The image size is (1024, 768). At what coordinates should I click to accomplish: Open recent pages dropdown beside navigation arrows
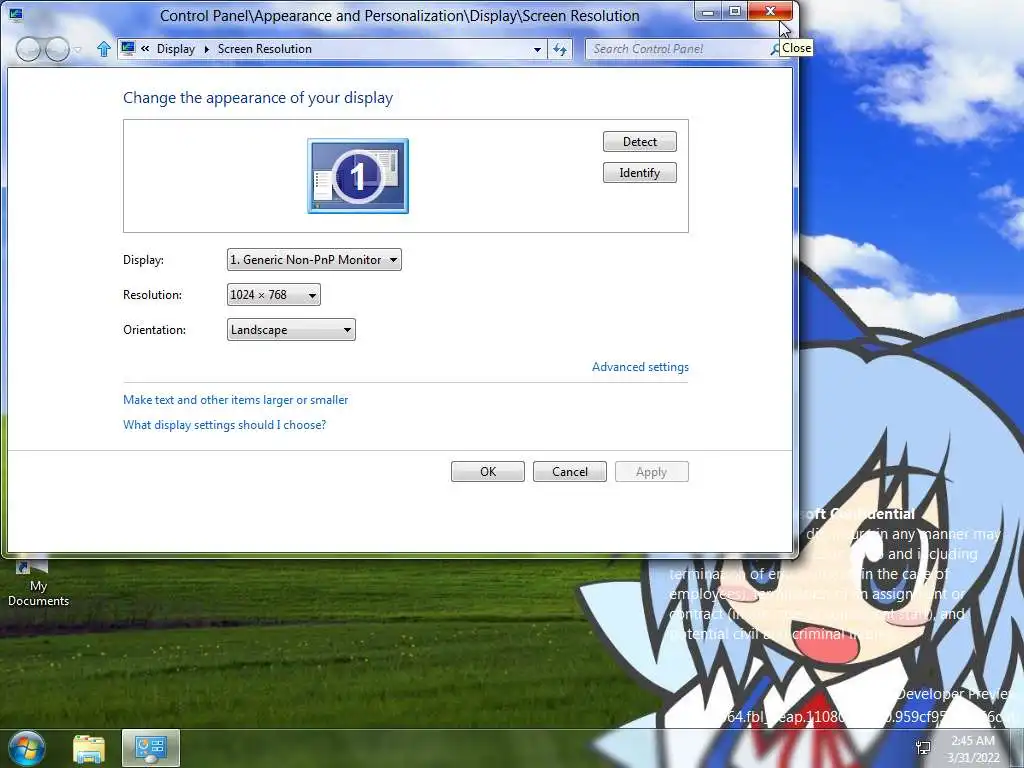(77, 50)
